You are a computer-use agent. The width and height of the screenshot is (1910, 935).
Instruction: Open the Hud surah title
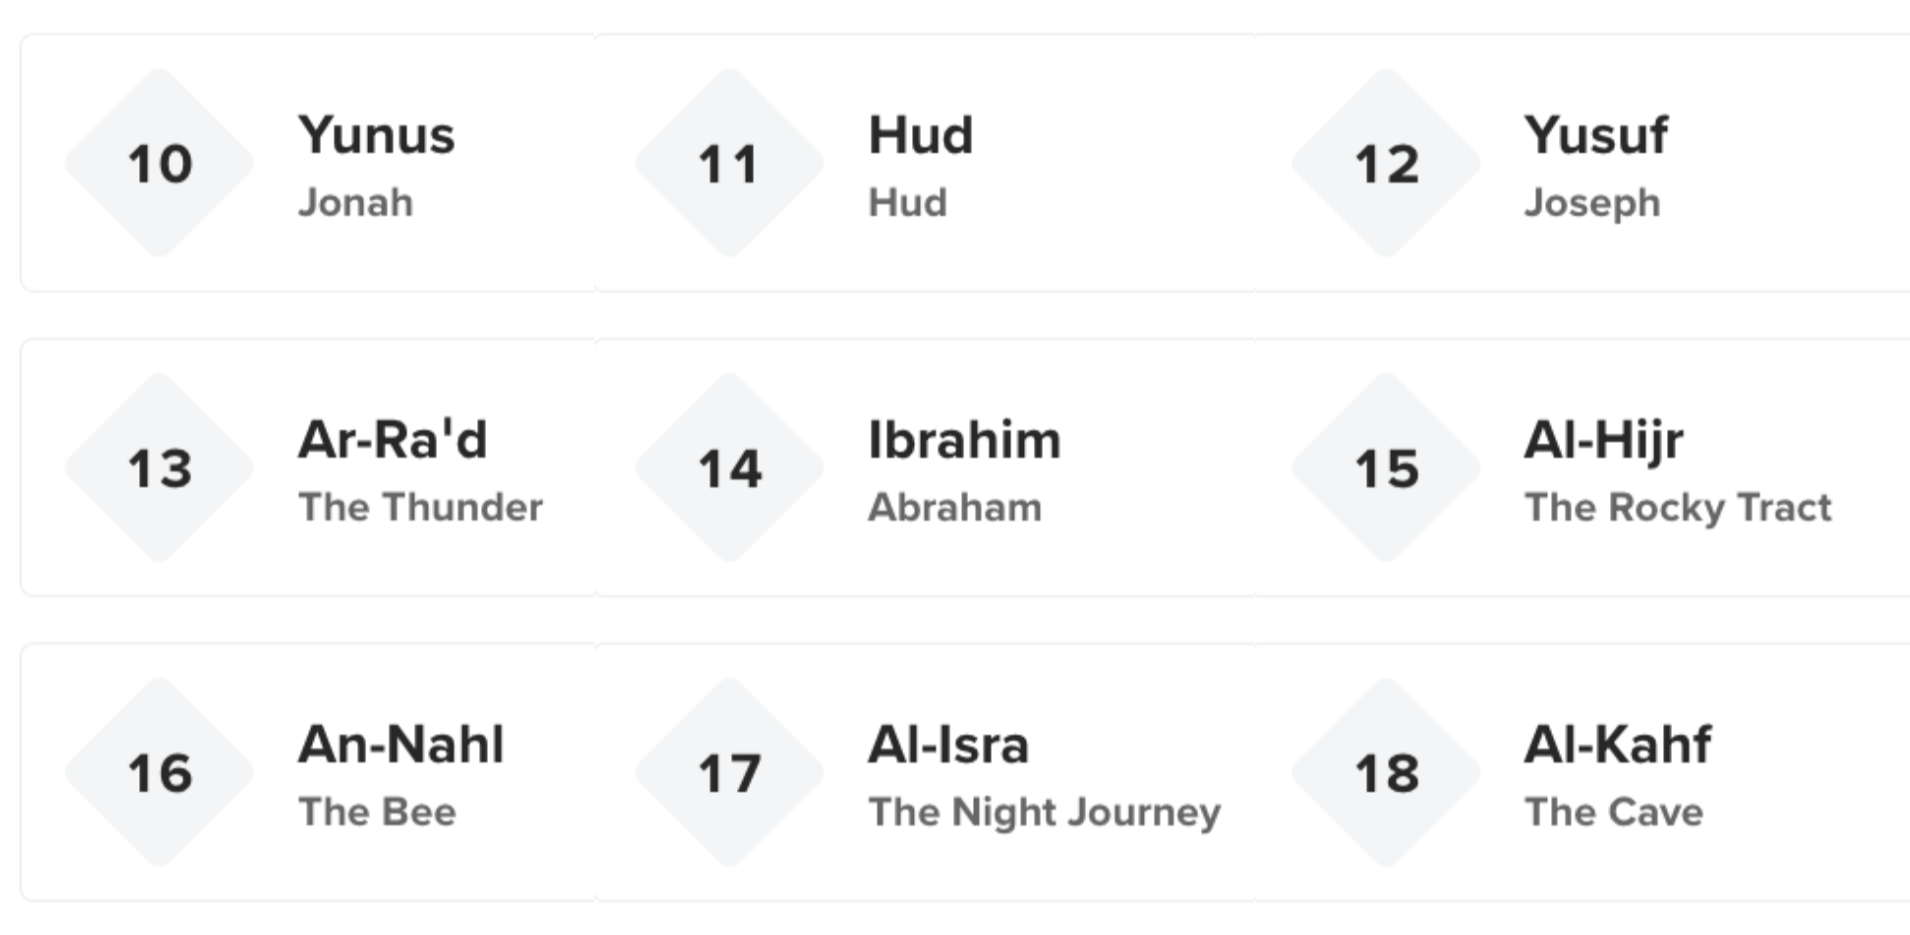coord(920,135)
